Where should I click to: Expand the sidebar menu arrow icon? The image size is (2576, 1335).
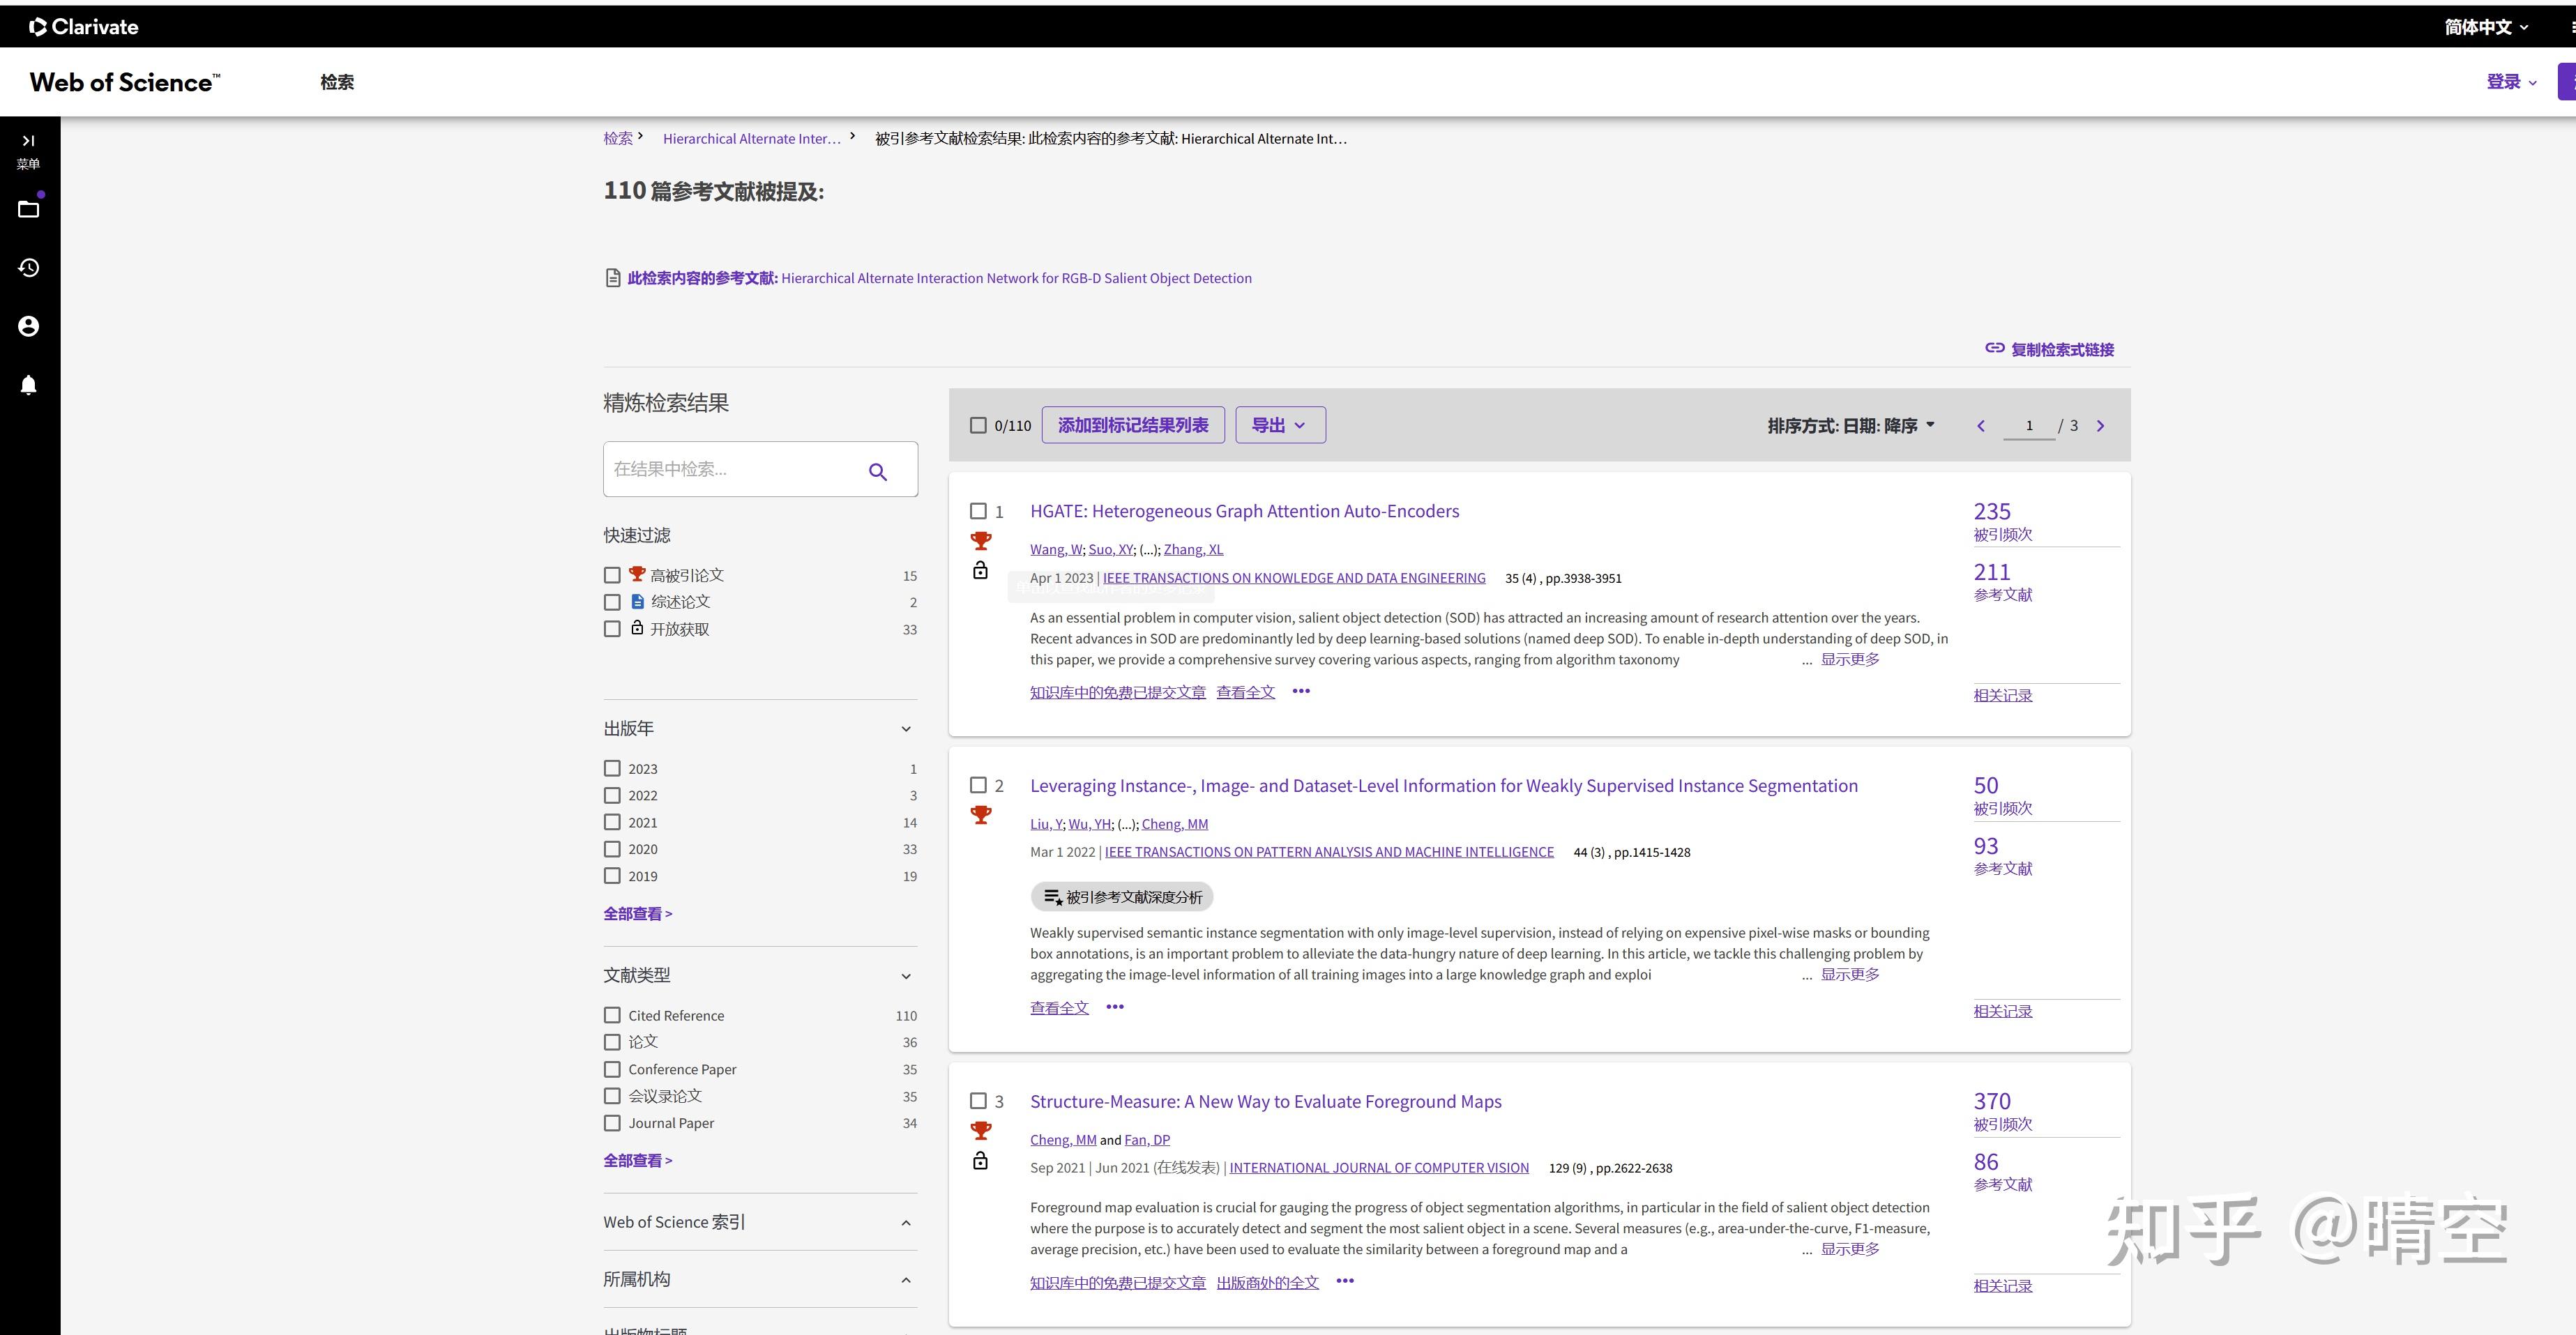tap(28, 141)
